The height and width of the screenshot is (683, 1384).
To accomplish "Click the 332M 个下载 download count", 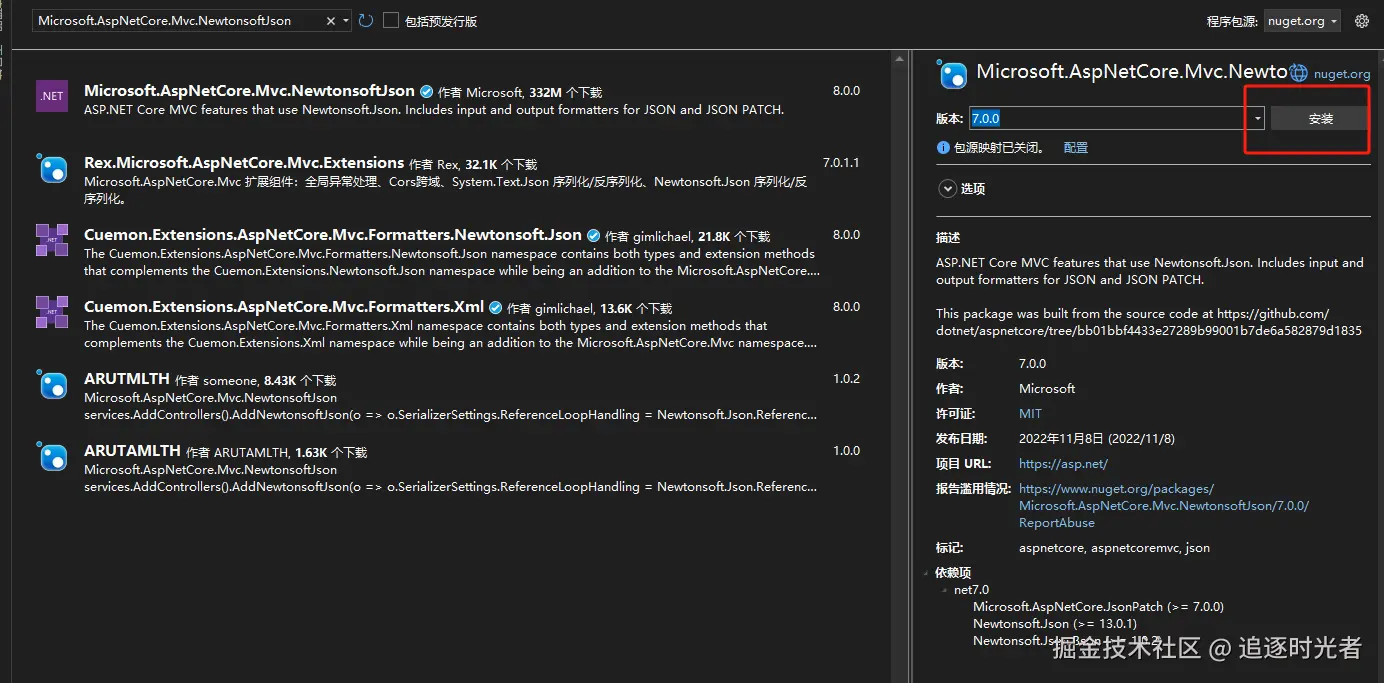I will tap(566, 93).
